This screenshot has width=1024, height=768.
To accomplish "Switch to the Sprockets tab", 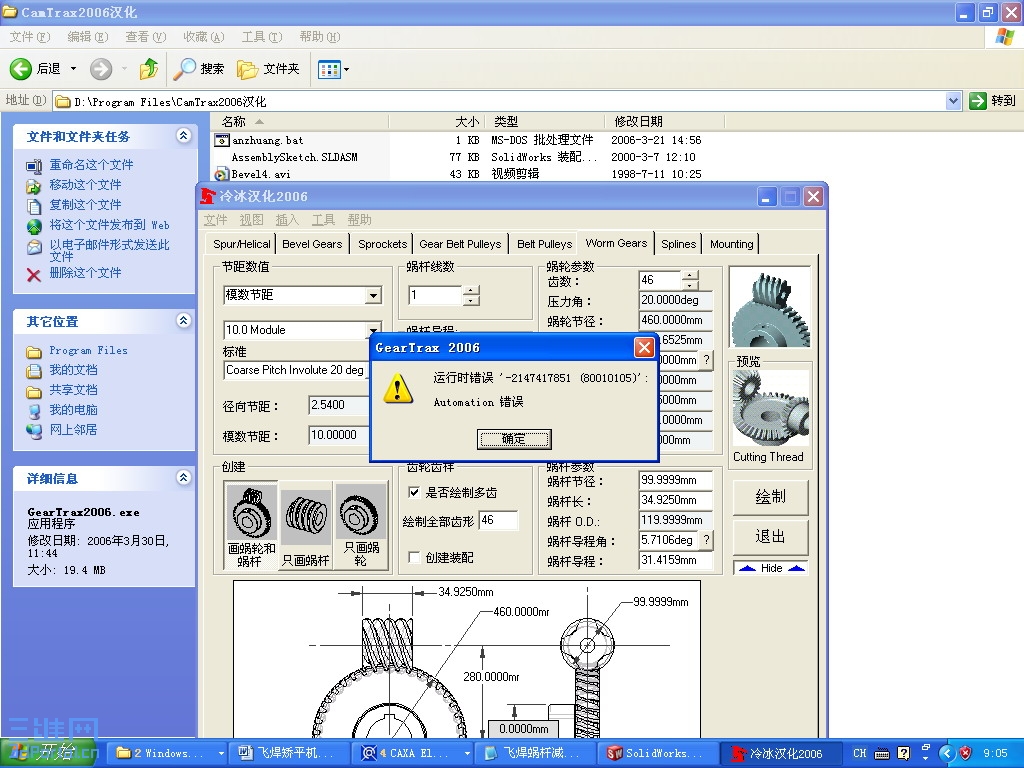I will (x=383, y=244).
